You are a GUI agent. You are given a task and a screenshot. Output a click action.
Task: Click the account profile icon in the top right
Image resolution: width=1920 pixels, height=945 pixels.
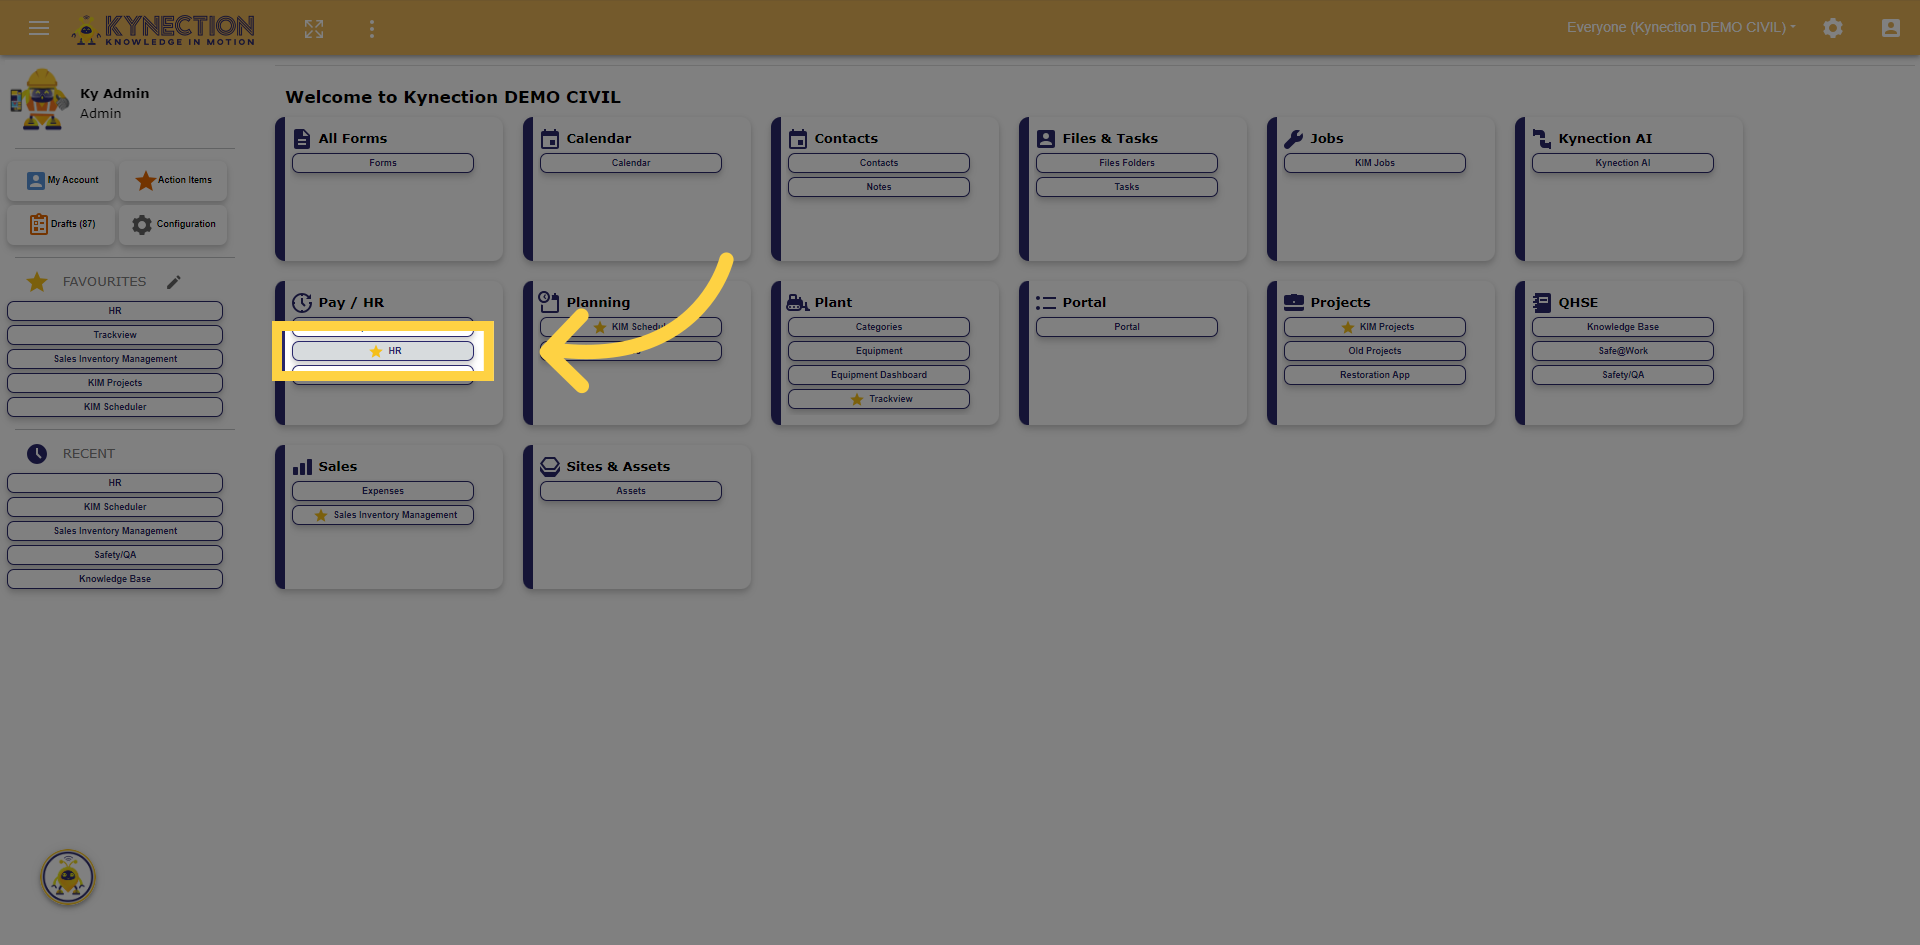[1890, 28]
